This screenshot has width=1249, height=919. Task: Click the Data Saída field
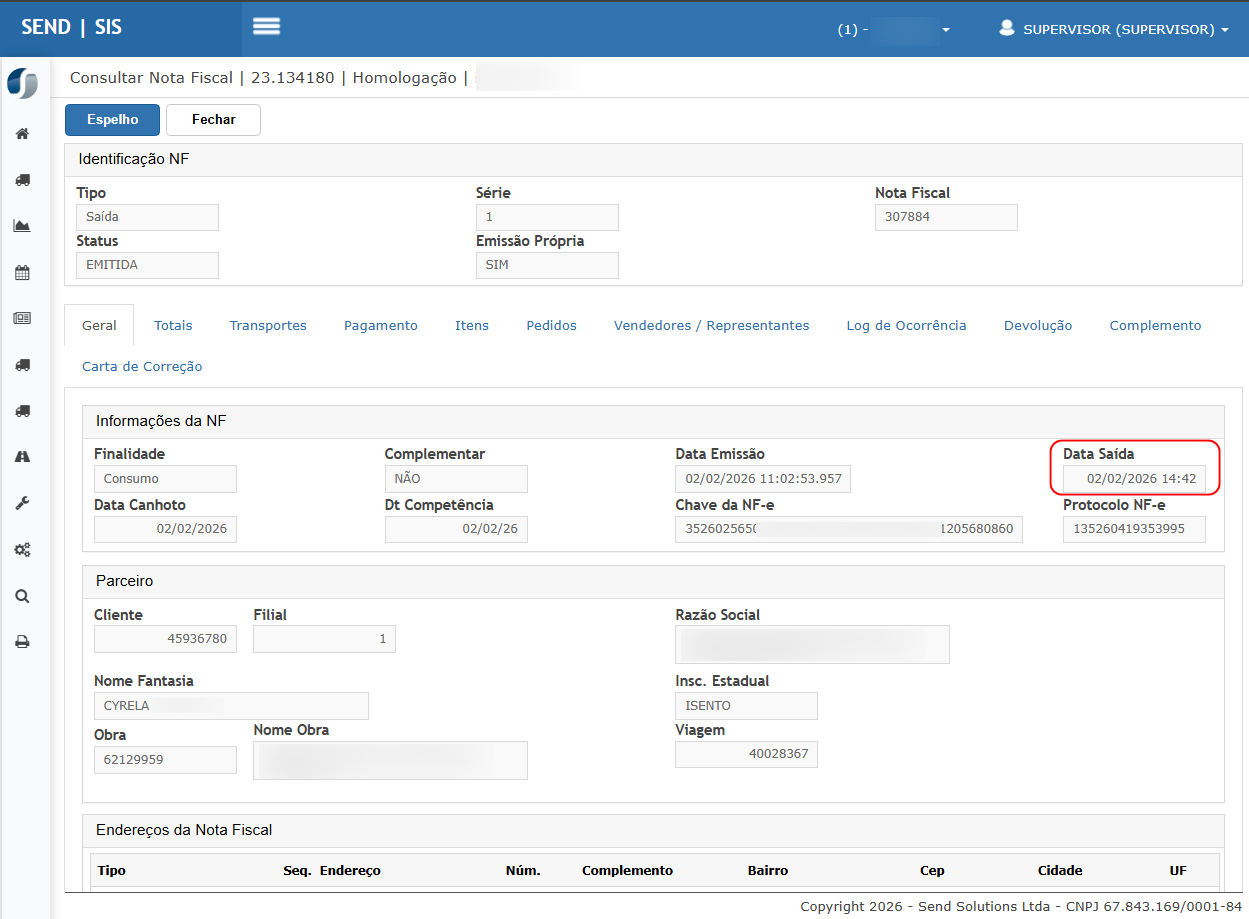coord(1134,479)
